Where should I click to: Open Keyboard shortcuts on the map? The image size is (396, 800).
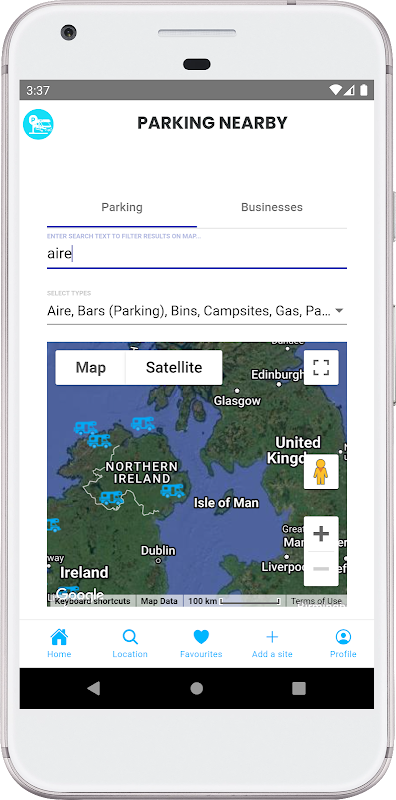tap(92, 601)
